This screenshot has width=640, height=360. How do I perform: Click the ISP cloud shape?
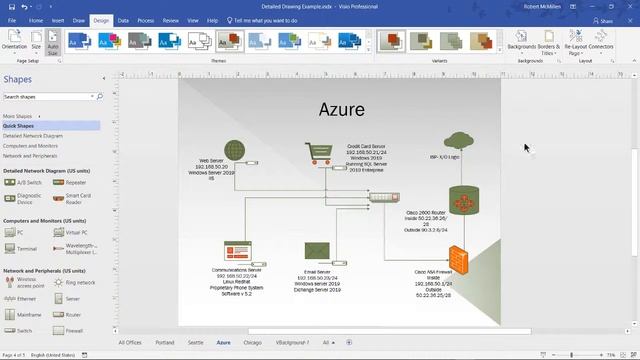coord(459,140)
